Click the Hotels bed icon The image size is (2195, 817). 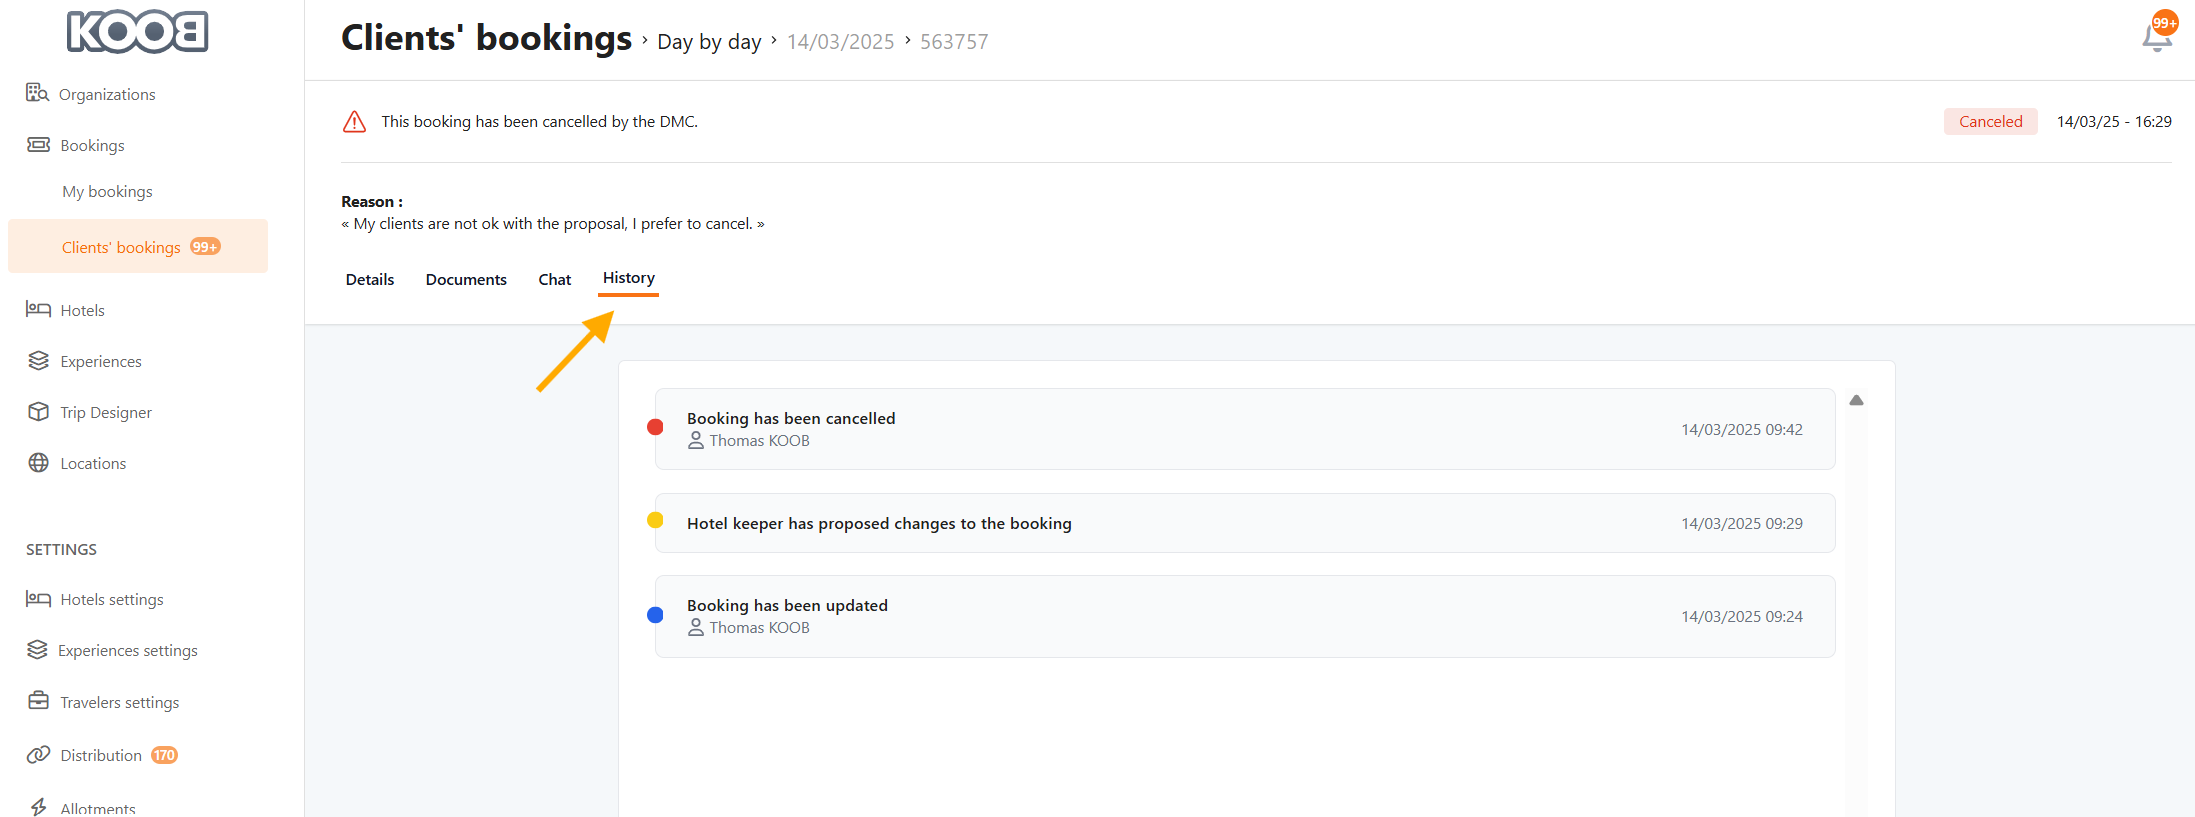38,310
